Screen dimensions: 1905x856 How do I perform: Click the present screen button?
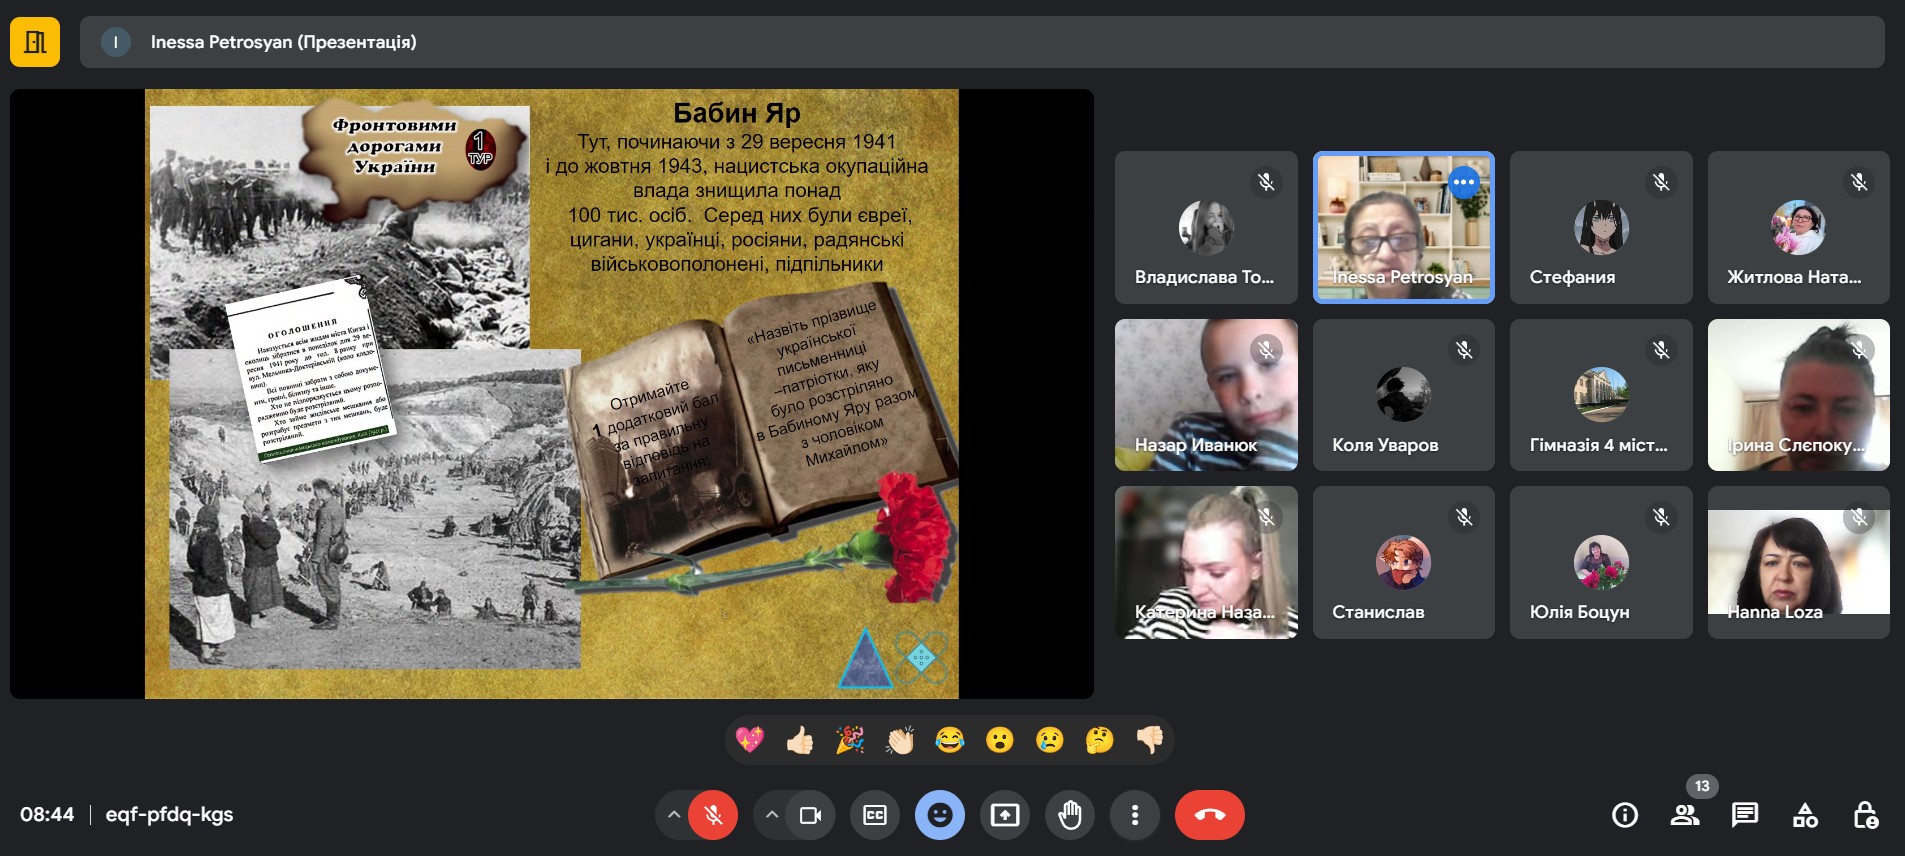pyautogui.click(x=1005, y=815)
